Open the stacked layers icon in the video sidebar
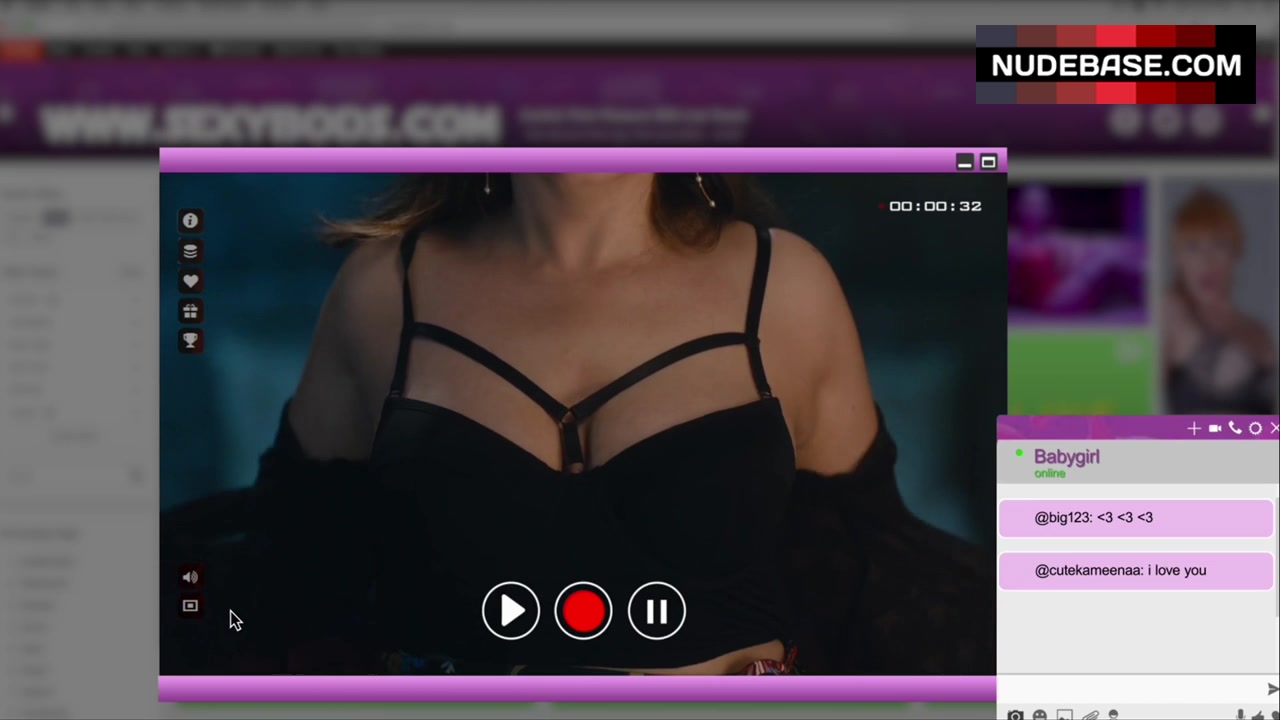This screenshot has width=1280, height=720. pyautogui.click(x=190, y=251)
